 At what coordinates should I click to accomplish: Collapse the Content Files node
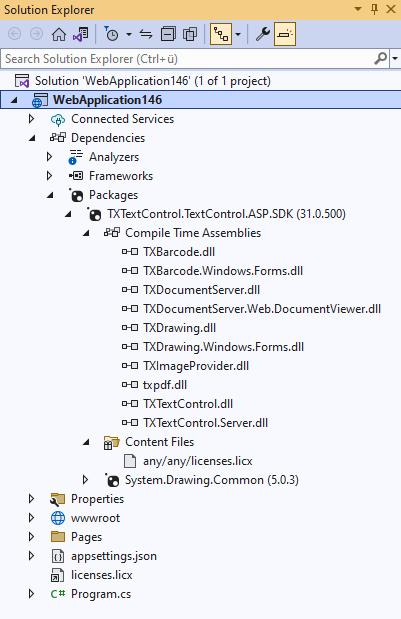[86, 442]
